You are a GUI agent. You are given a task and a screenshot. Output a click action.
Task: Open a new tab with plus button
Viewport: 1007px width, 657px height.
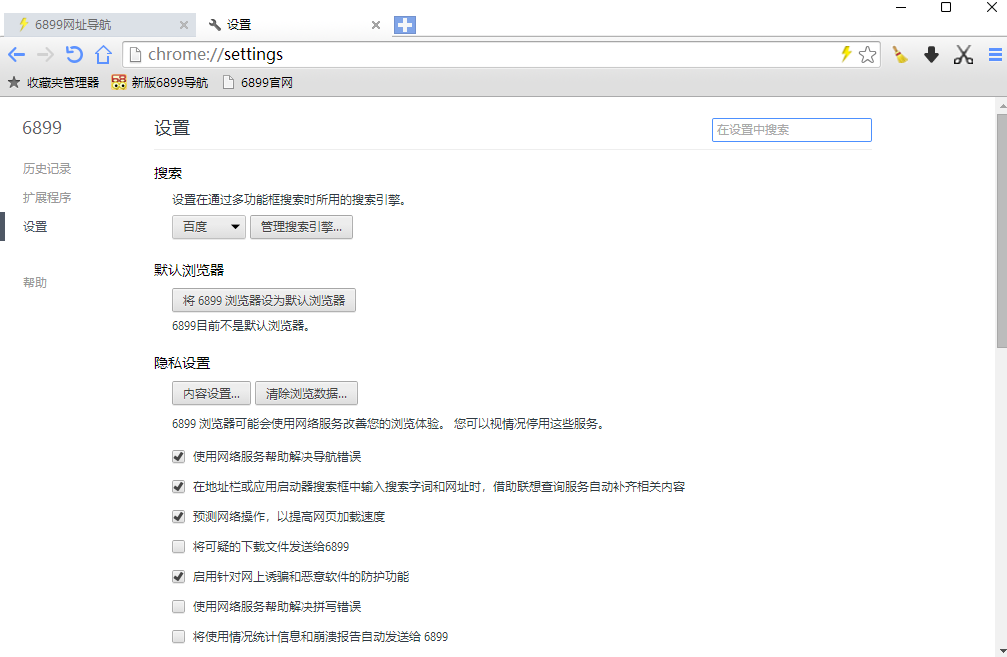[x=405, y=25]
